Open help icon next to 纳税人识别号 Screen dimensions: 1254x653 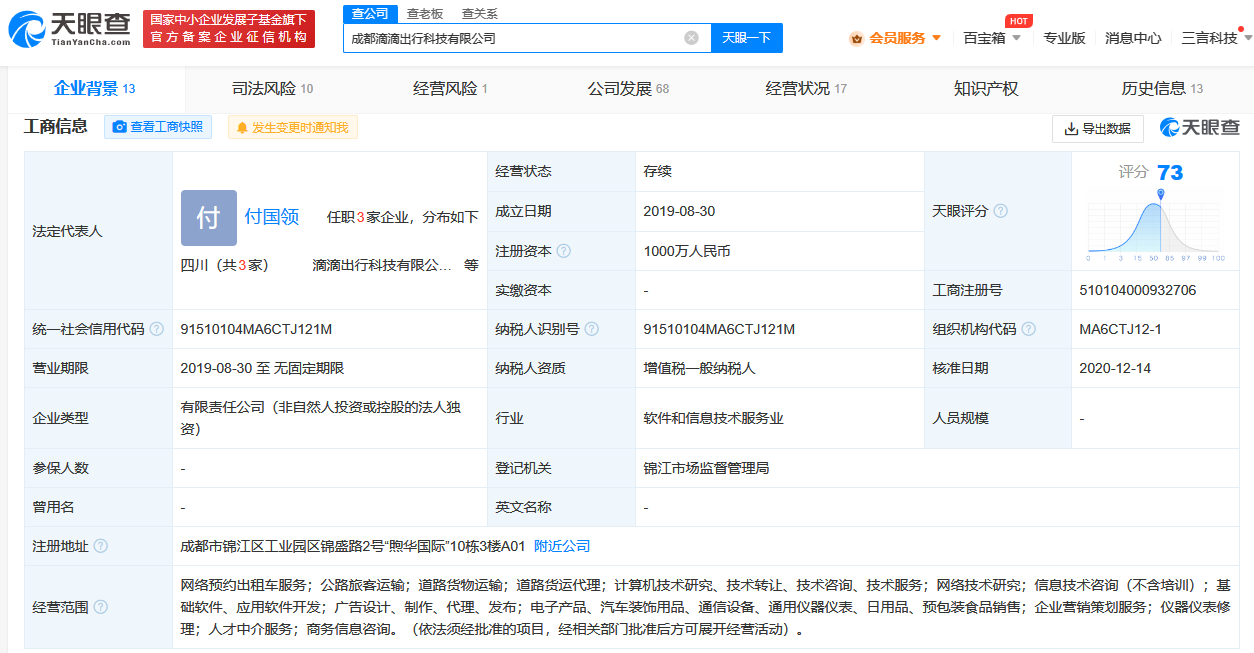pos(592,329)
